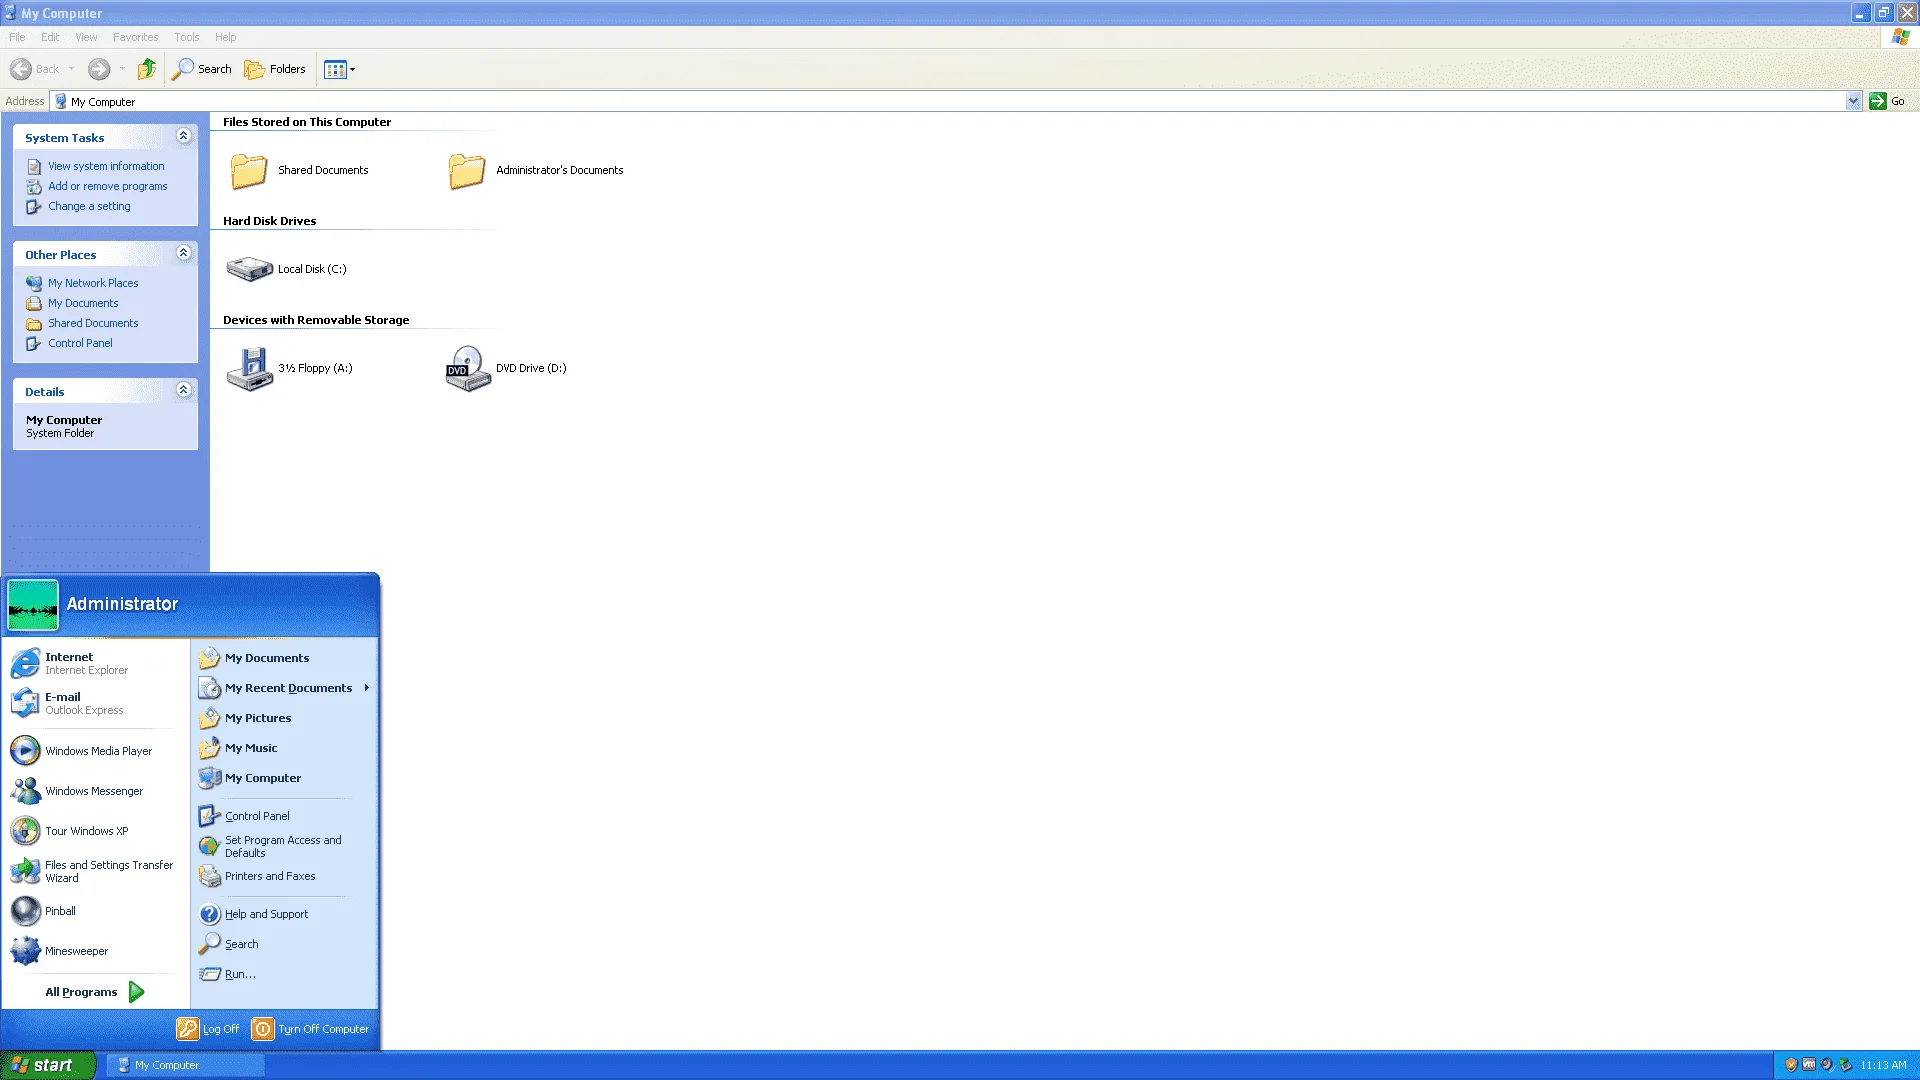Open the address bar dropdown arrow
This screenshot has height=1080, width=1920.
[1853, 101]
